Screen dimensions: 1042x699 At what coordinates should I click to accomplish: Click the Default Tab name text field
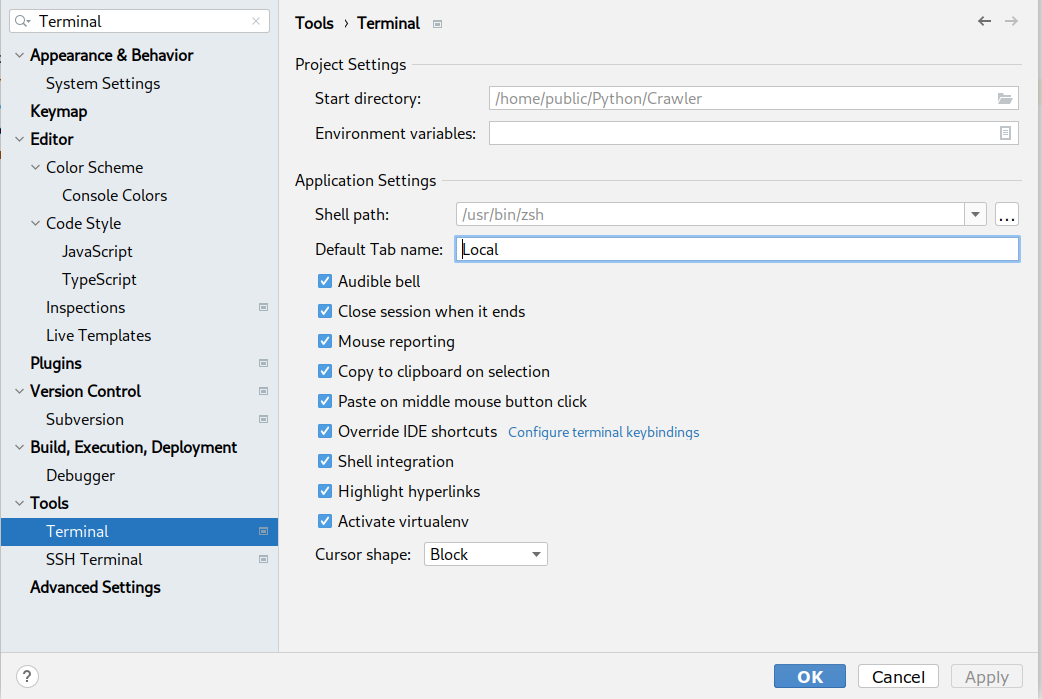[737, 249]
